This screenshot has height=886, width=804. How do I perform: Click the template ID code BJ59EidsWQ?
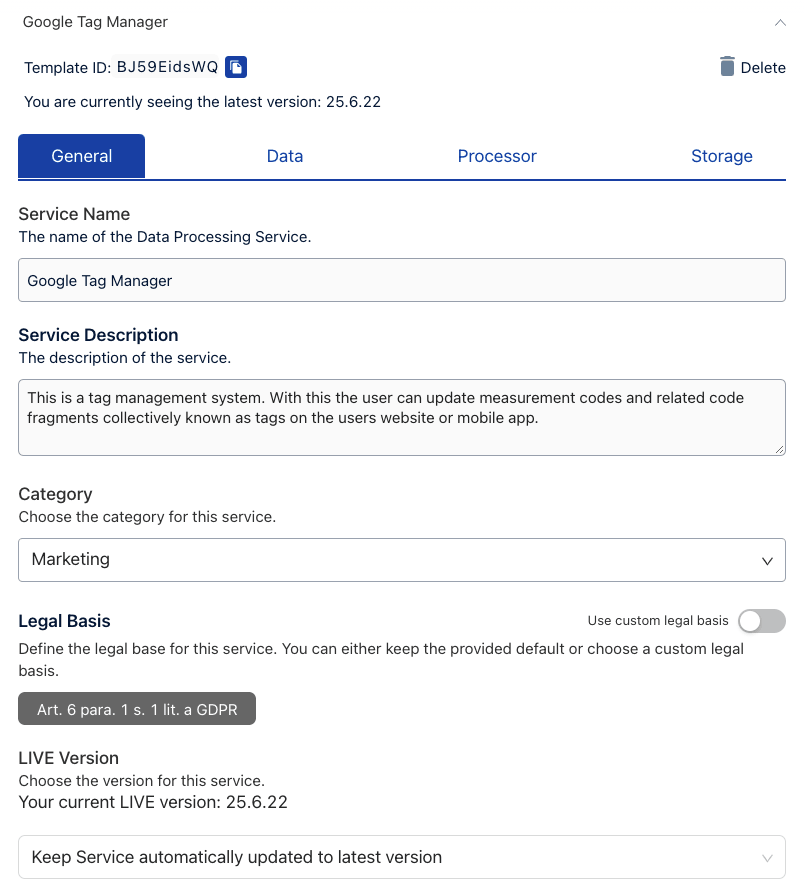click(x=167, y=67)
